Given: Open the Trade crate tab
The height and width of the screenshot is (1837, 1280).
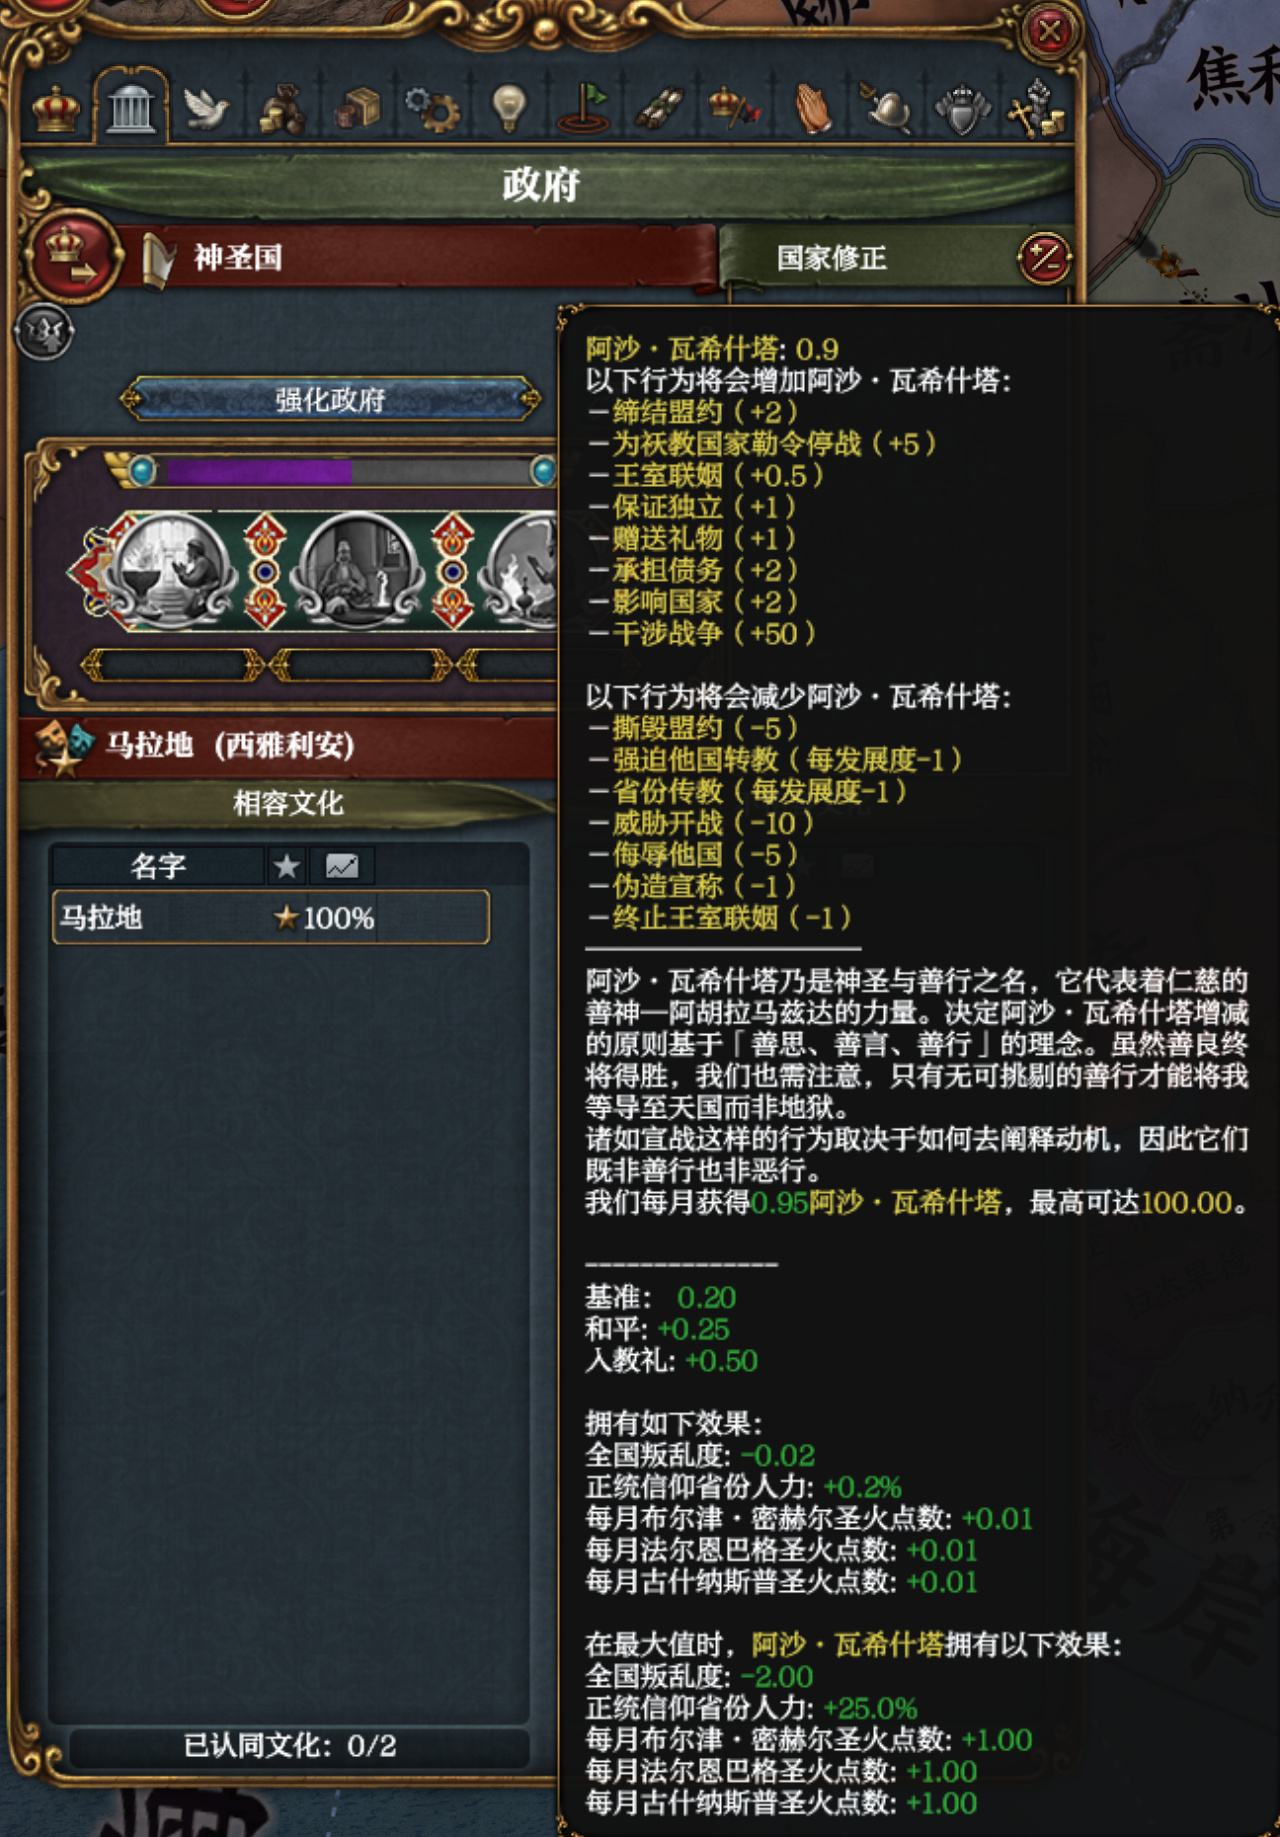Looking at the screenshot, I should (x=357, y=108).
